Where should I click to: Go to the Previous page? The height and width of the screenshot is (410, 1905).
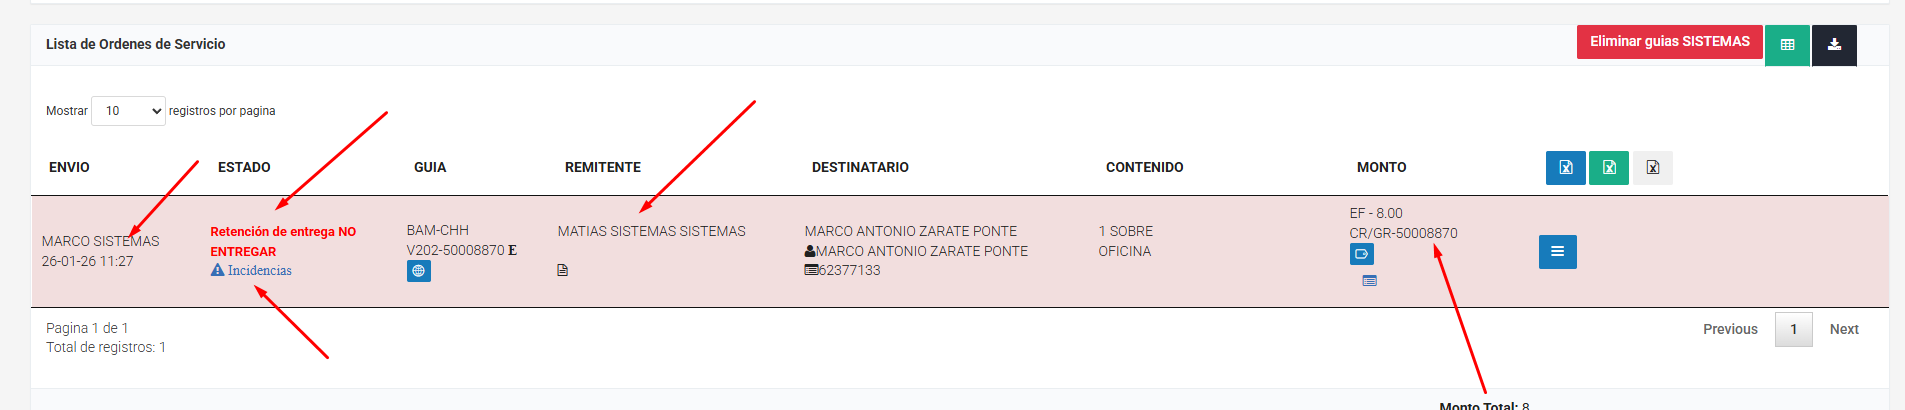1730,329
